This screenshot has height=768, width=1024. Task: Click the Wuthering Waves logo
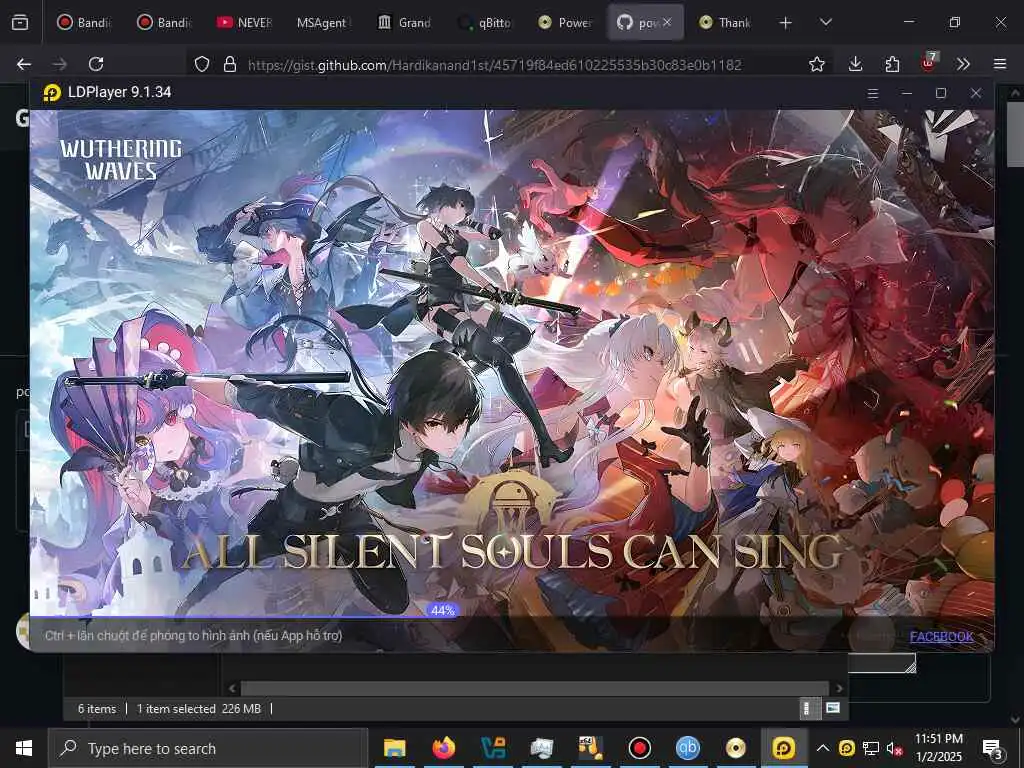point(121,159)
